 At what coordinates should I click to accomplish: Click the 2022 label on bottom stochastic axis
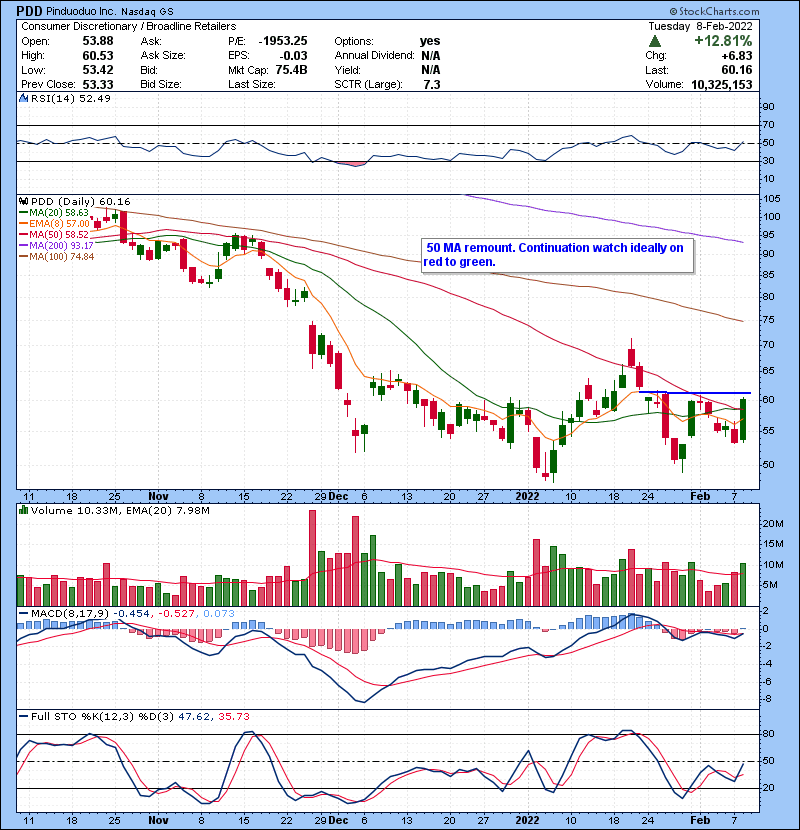click(528, 820)
